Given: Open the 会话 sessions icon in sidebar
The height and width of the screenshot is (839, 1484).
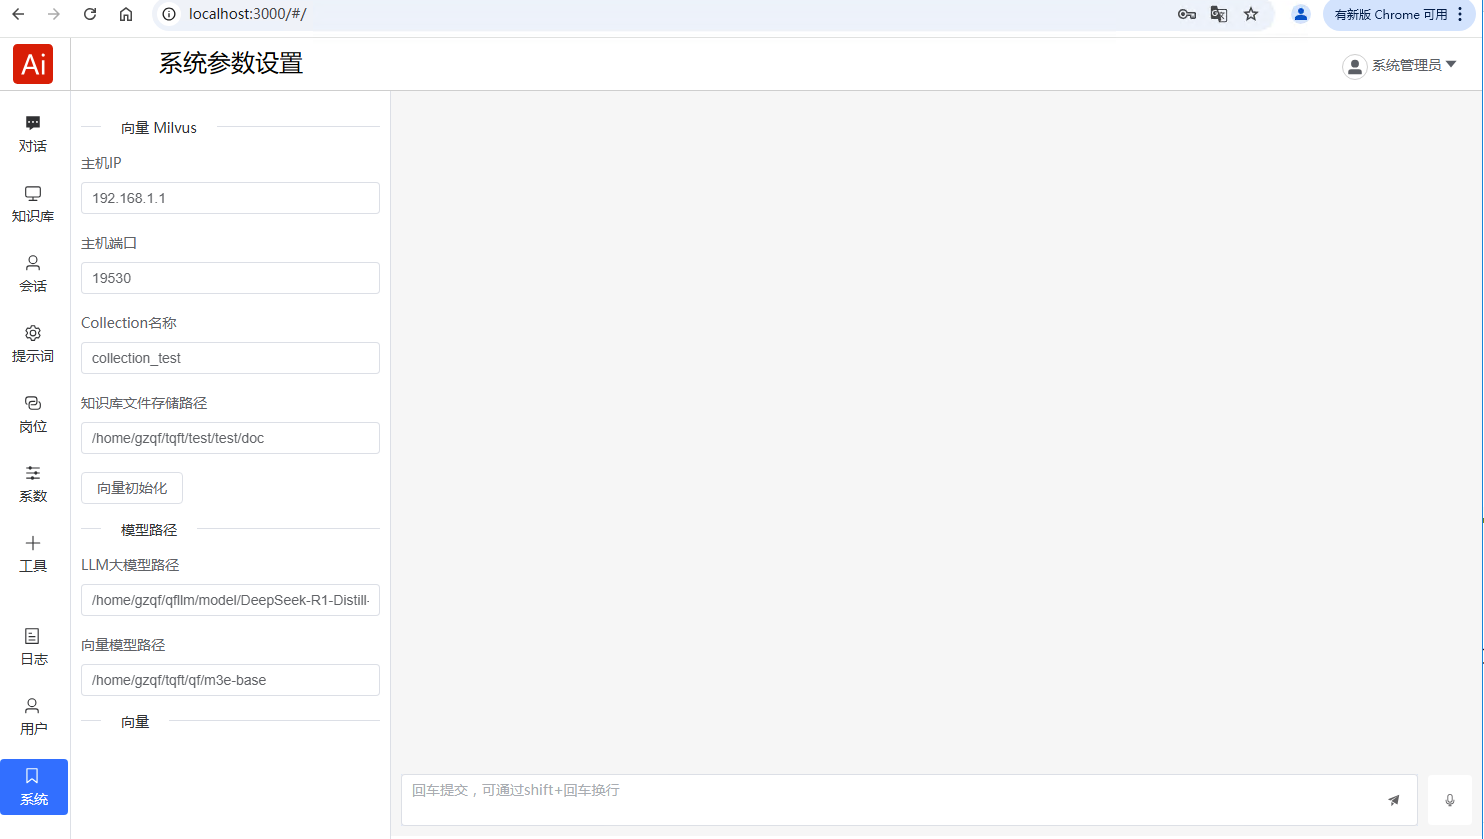Looking at the screenshot, I should tap(33, 273).
